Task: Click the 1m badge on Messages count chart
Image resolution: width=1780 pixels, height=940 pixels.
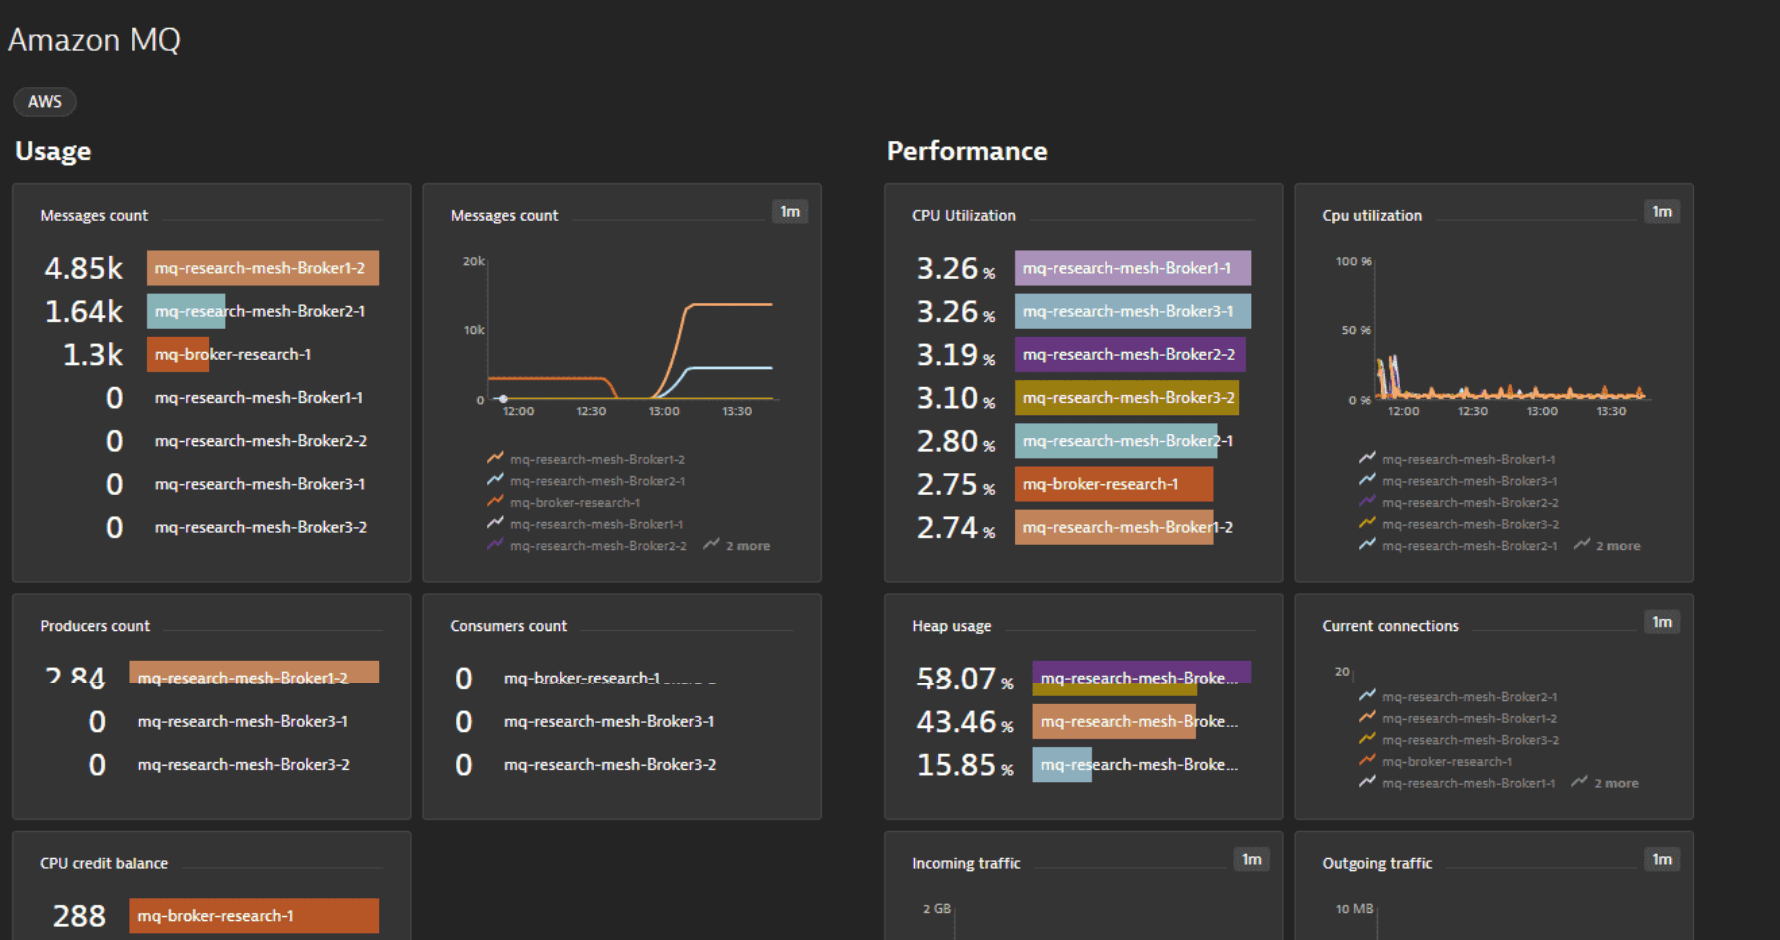Action: tap(790, 212)
